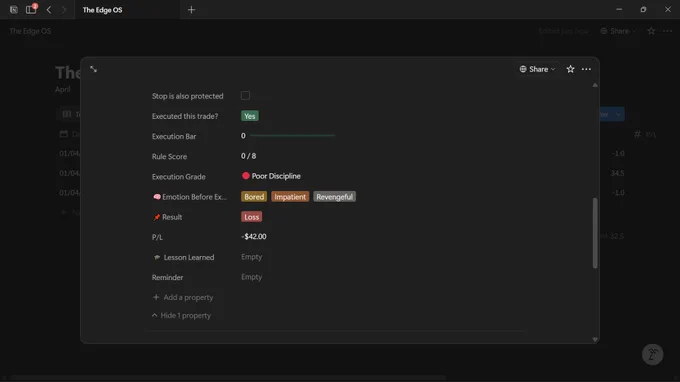
Task: Click P/L value -$42.00
Action: pyautogui.click(x=254, y=237)
